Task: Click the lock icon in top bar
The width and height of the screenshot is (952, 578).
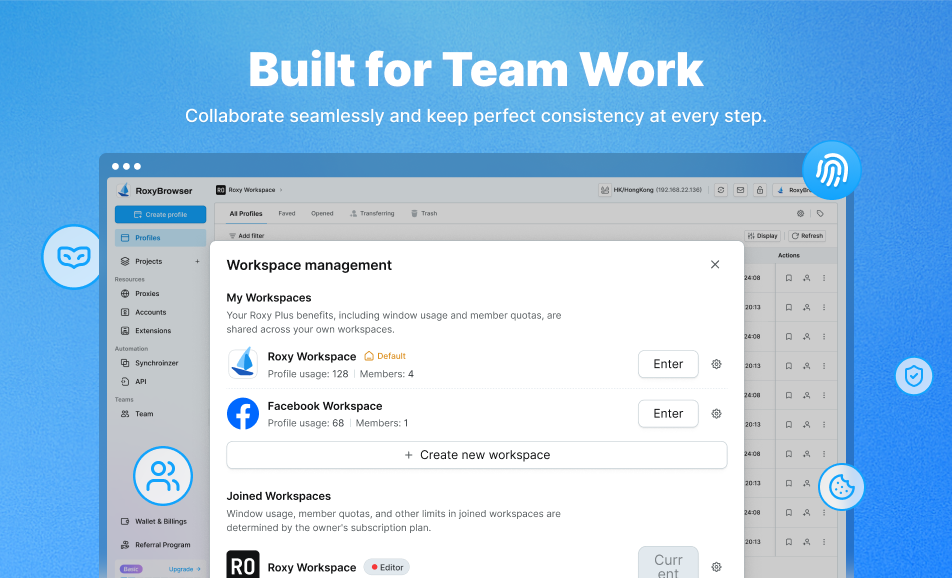Action: pos(760,190)
